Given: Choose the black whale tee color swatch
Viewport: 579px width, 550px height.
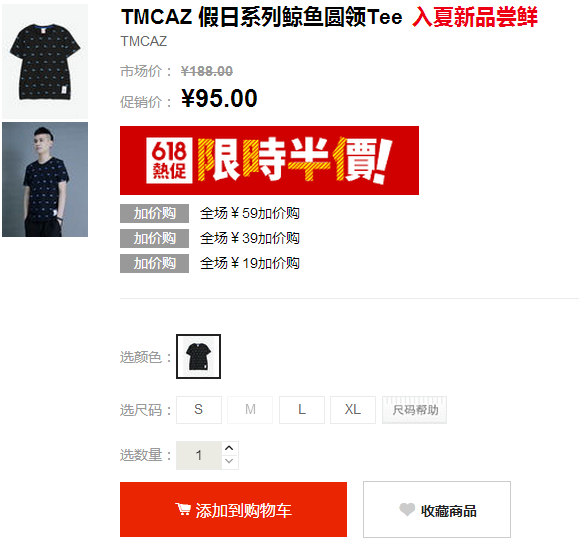Looking at the screenshot, I should pyautogui.click(x=199, y=356).
